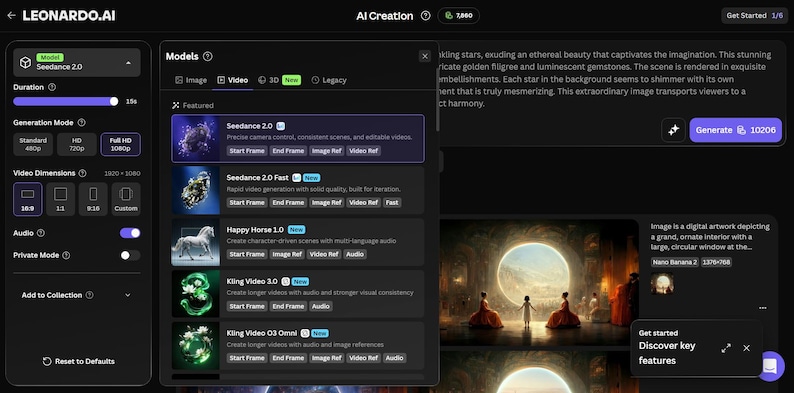The height and width of the screenshot is (393, 794).
Task: Click the Add to Collection help icon
Action: click(90, 295)
